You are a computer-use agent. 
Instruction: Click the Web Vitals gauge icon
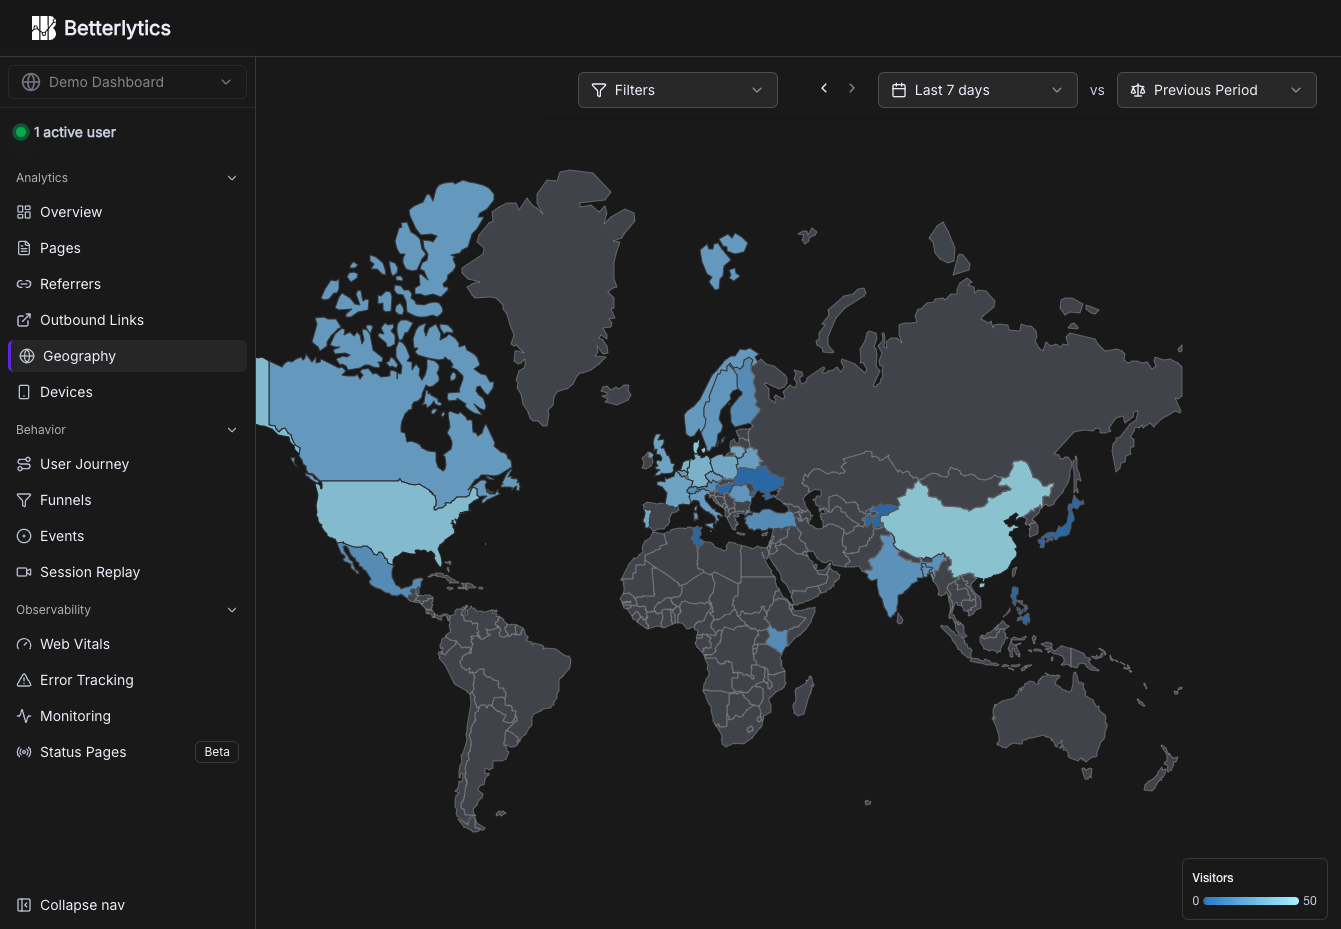(24, 644)
